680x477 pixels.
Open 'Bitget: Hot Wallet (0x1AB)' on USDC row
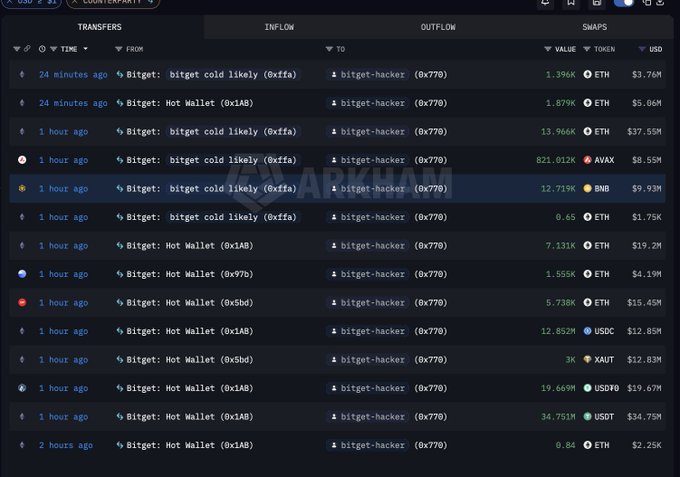[190, 331]
